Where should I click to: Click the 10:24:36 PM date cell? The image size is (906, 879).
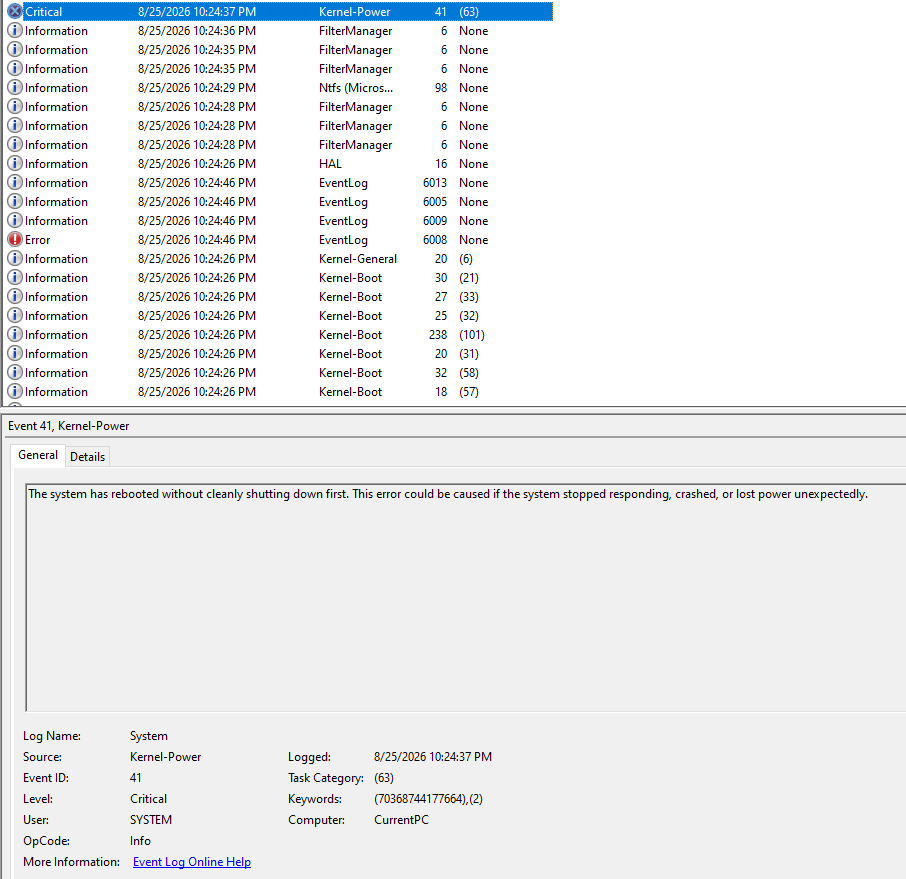(x=196, y=31)
